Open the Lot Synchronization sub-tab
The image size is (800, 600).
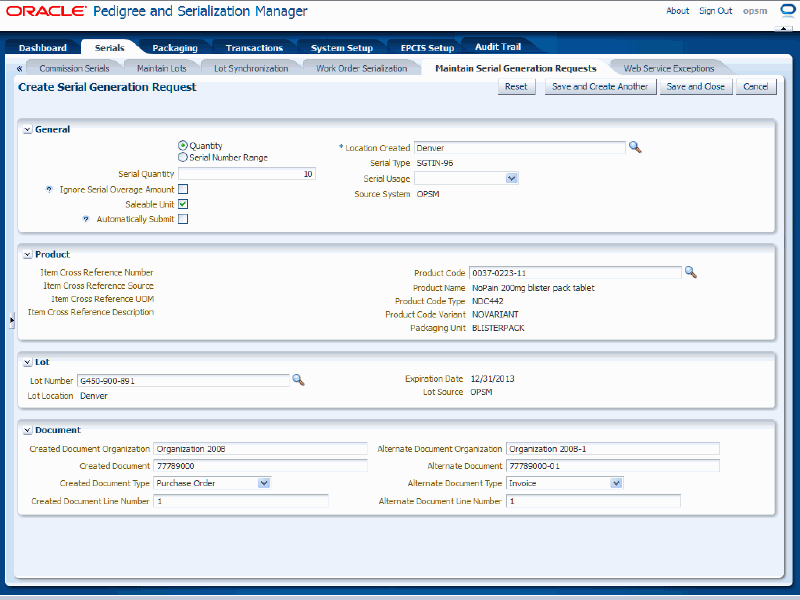click(x=251, y=68)
